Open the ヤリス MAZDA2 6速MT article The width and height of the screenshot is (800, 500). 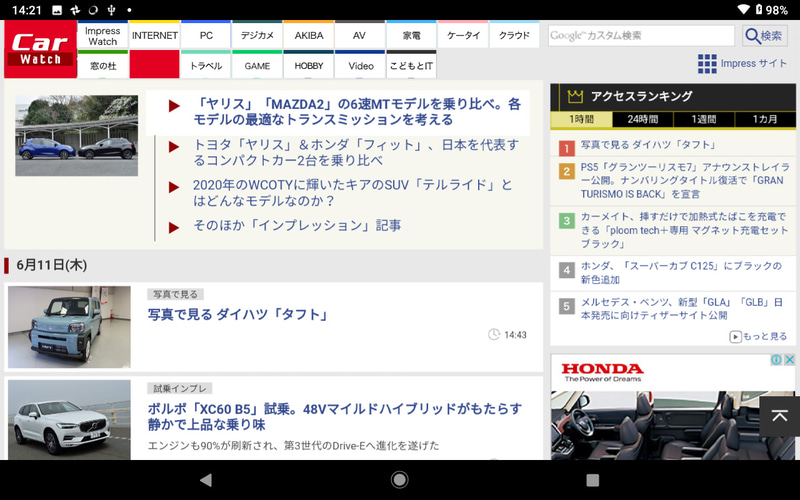click(357, 112)
